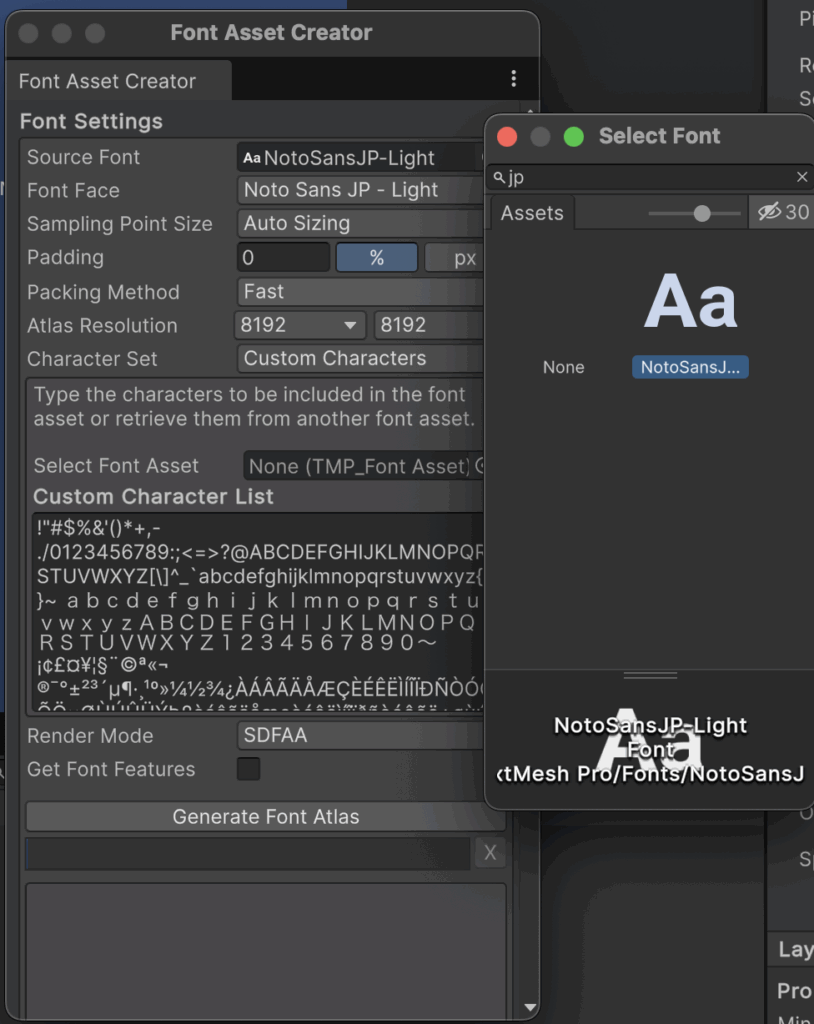
Task: Open Atlas Resolution height dropdown
Action: tap(429, 325)
